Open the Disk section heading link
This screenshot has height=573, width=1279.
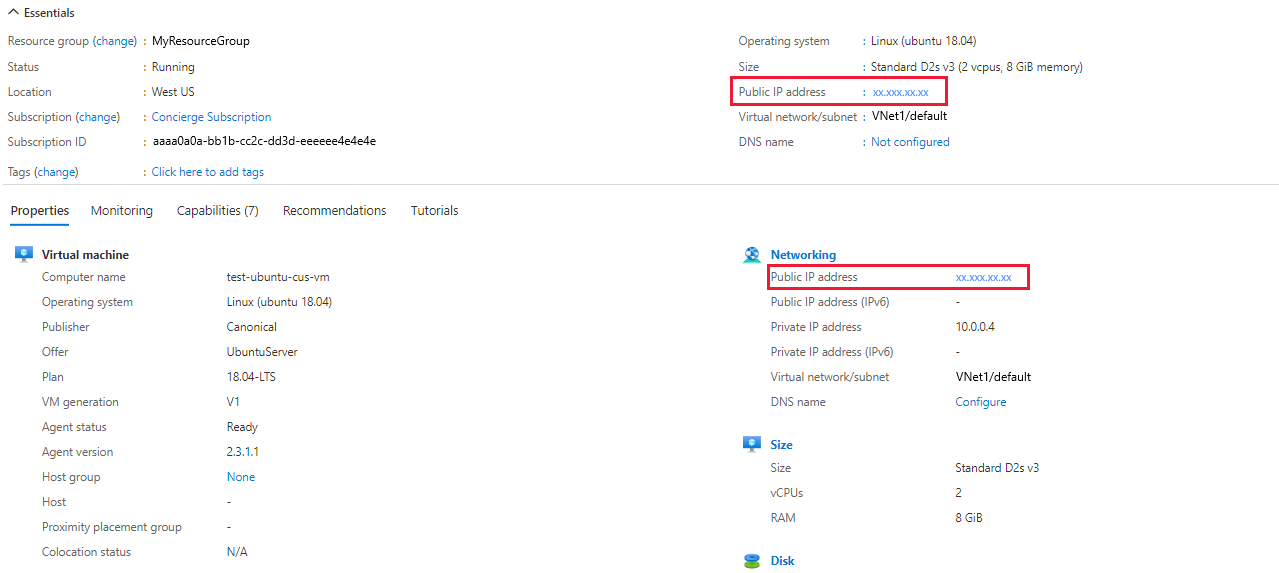click(783, 561)
